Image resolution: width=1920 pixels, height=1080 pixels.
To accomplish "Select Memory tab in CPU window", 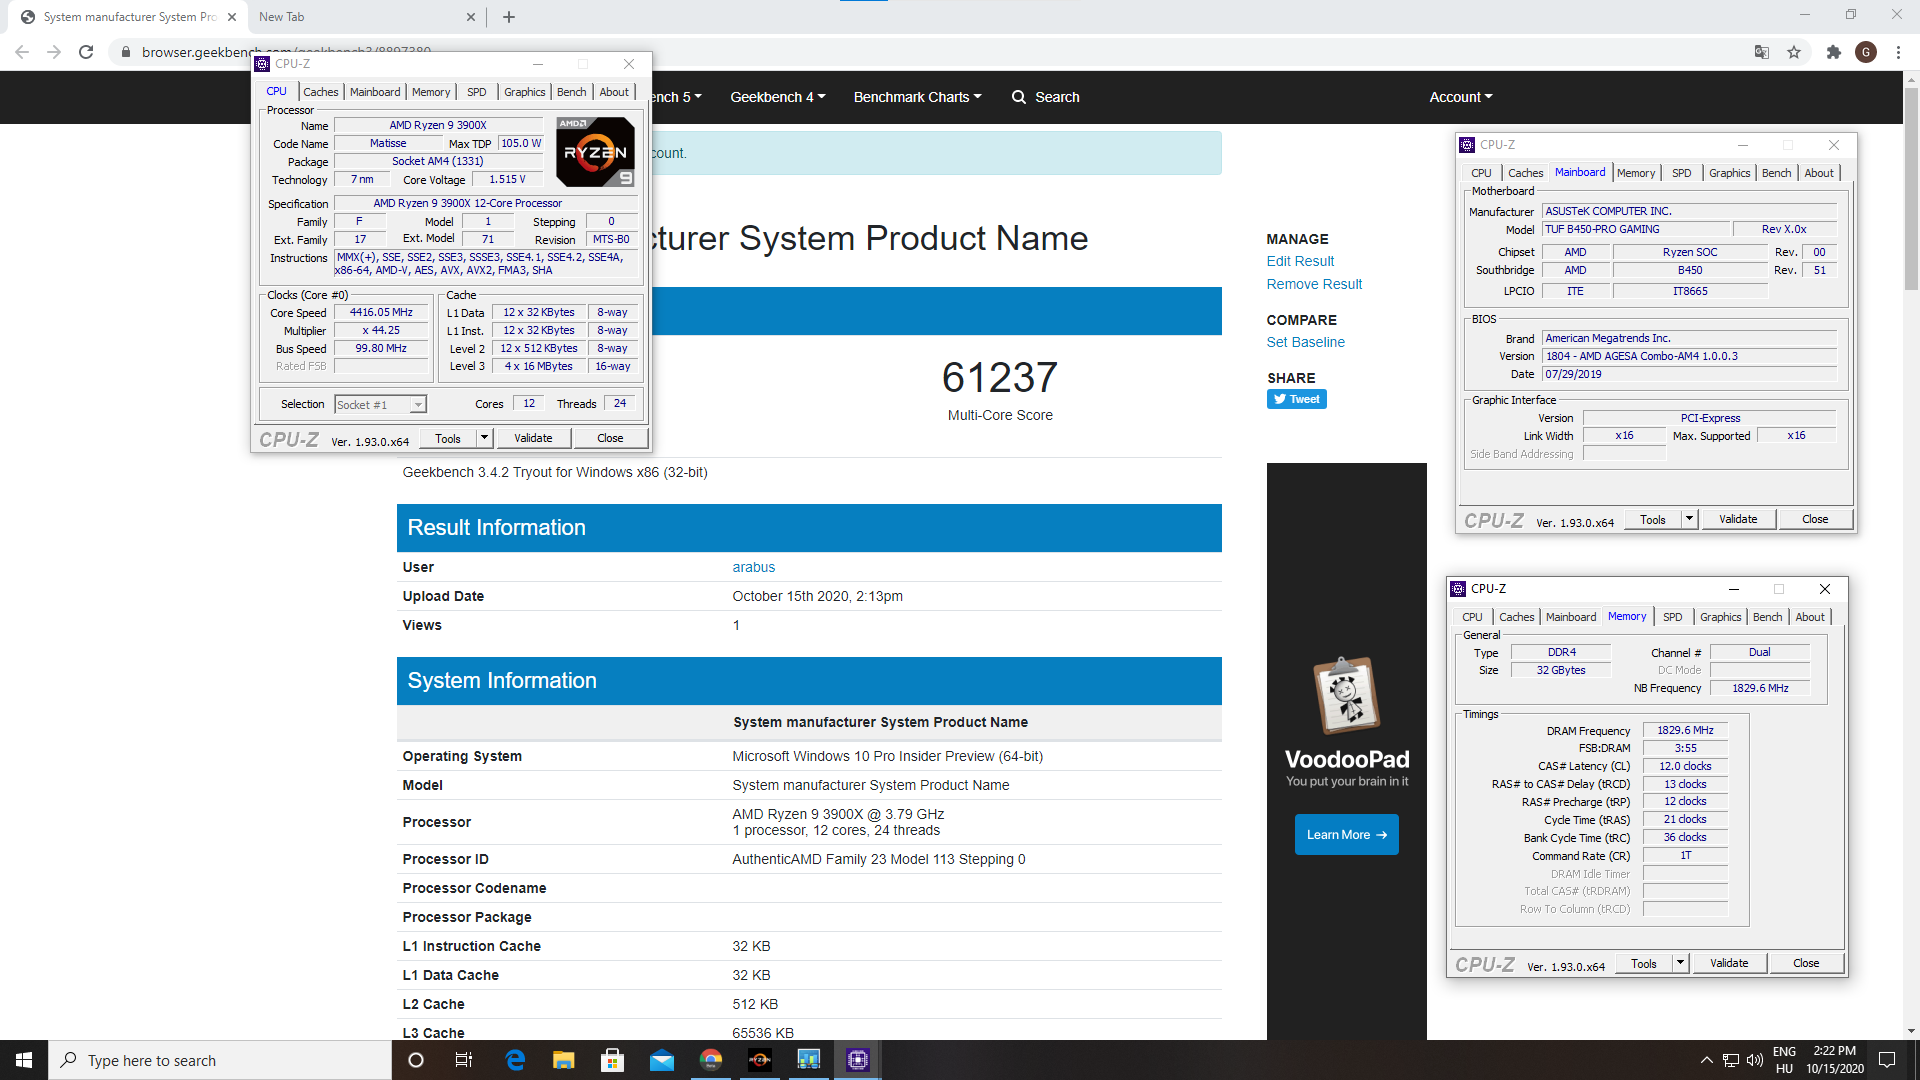I will 431,92.
